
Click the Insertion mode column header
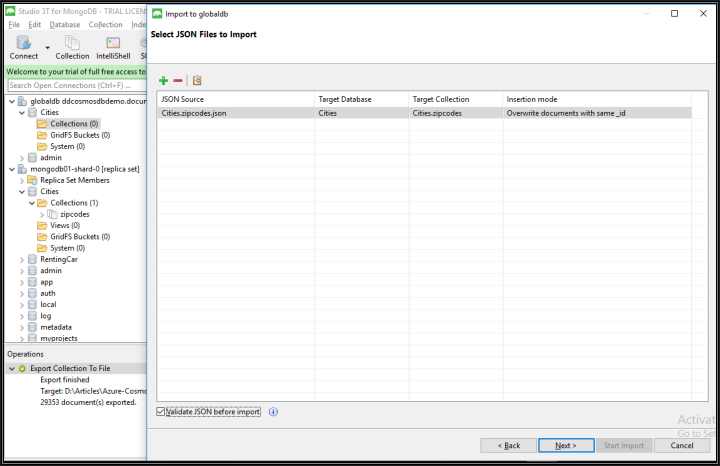click(597, 99)
